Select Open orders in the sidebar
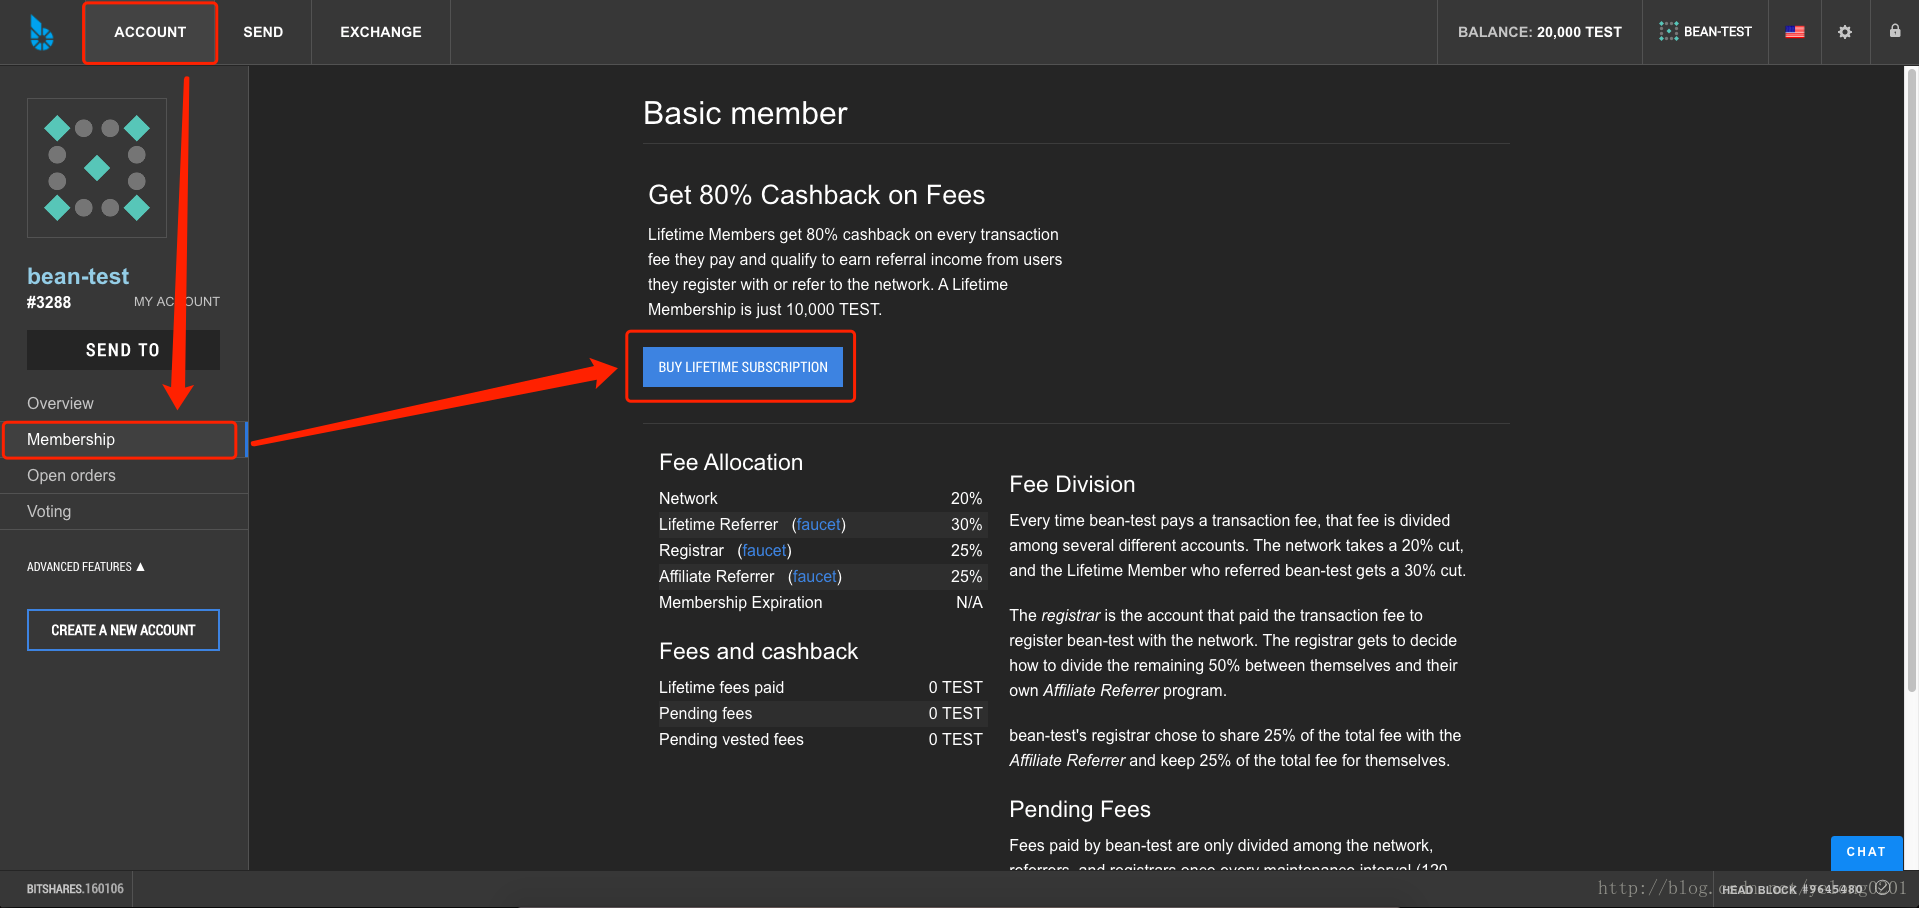The width and height of the screenshot is (1919, 908). pos(124,475)
